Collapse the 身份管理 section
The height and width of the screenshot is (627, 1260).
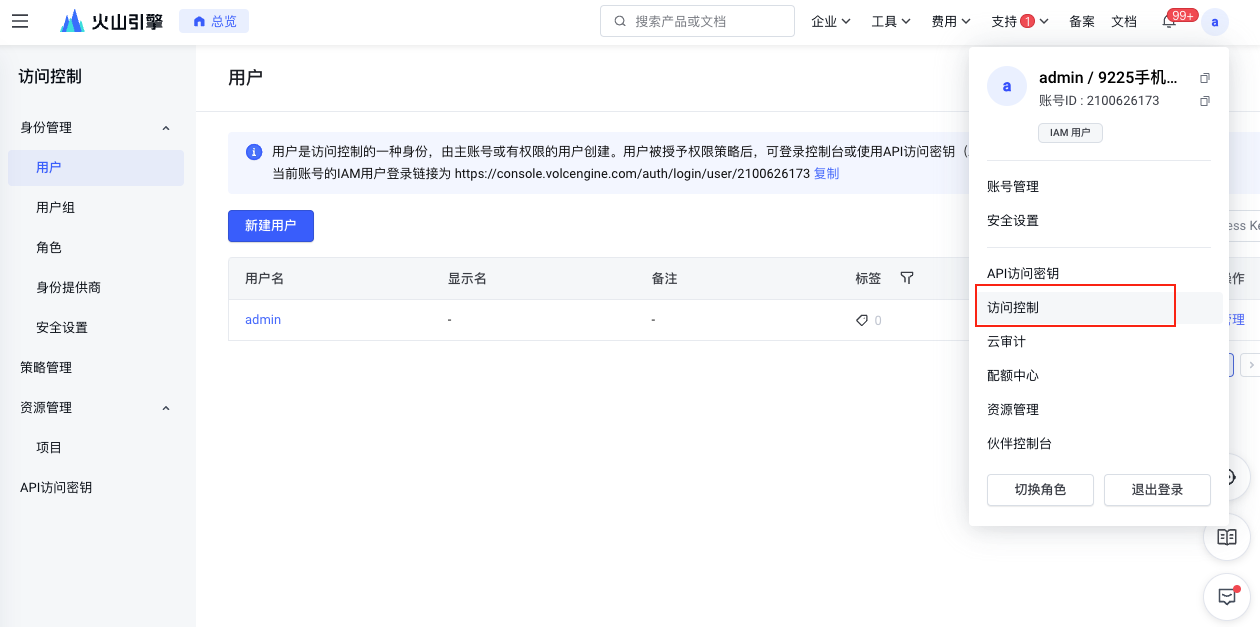166,128
